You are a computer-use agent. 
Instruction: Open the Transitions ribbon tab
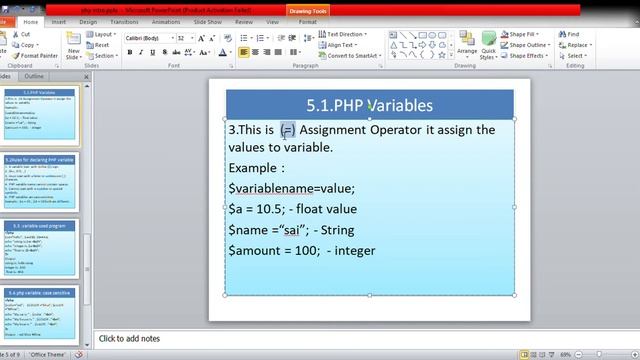[124, 22]
